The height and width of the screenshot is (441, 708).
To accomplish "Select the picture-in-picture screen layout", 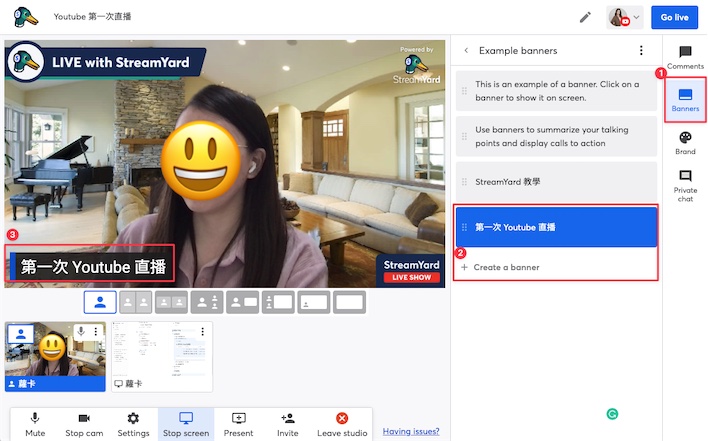I will point(314,302).
